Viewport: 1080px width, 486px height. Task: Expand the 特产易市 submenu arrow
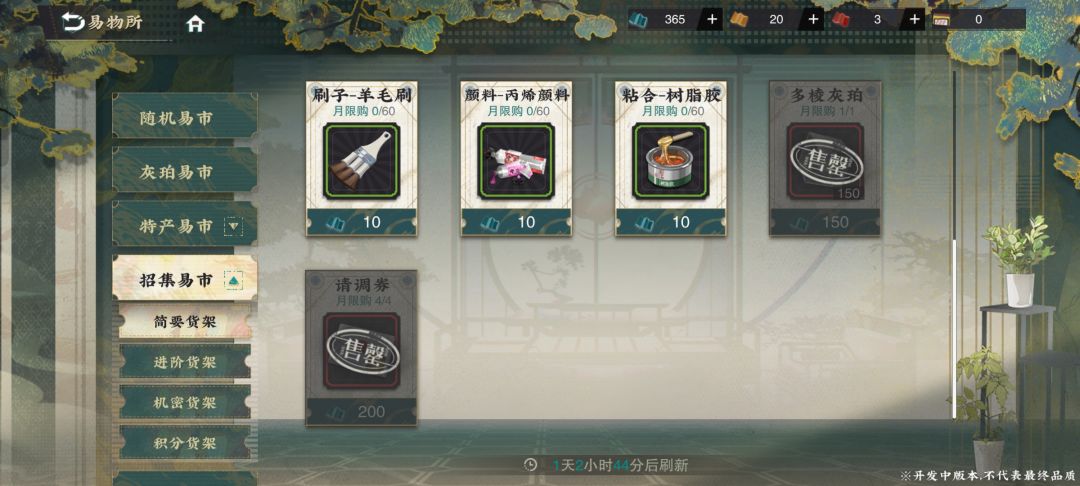point(234,225)
